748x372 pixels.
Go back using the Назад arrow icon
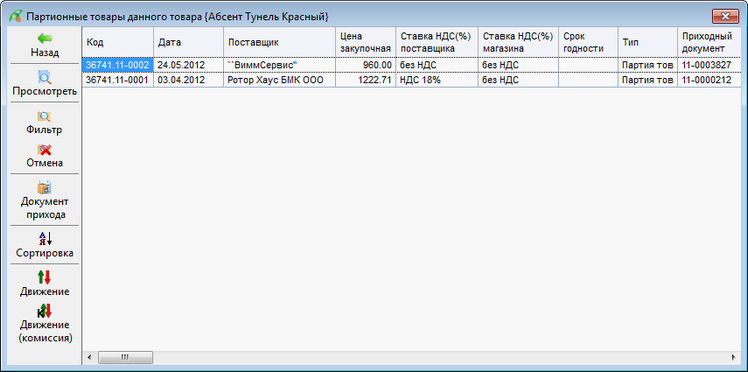pos(45,39)
